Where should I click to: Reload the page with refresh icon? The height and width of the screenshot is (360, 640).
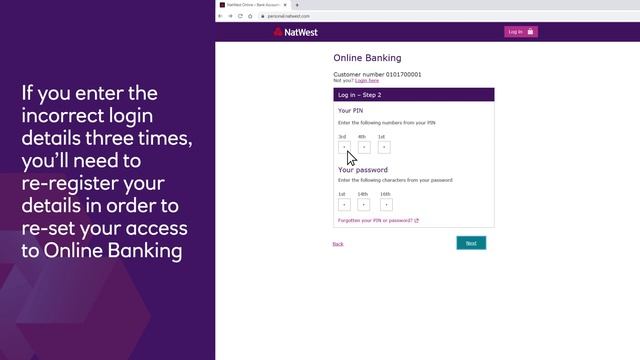point(240,16)
